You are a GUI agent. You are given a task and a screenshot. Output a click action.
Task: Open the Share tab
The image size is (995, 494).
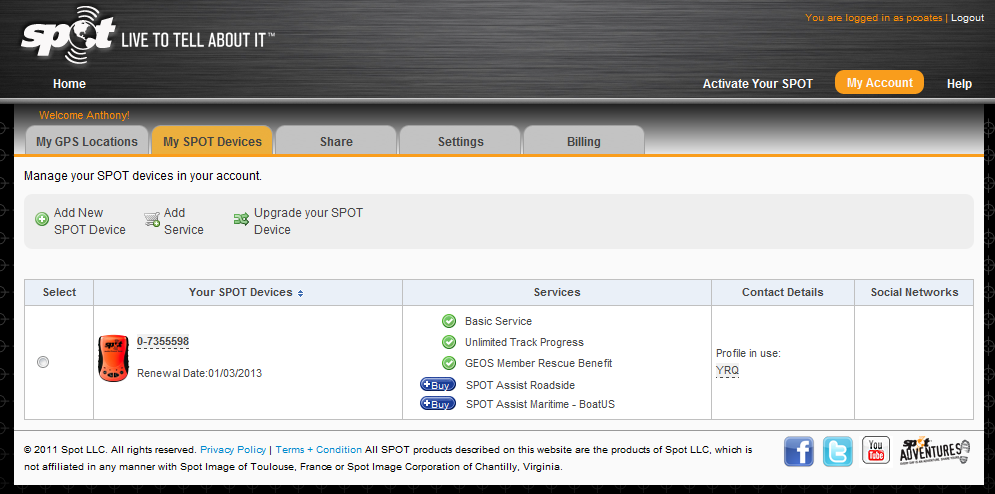click(336, 142)
